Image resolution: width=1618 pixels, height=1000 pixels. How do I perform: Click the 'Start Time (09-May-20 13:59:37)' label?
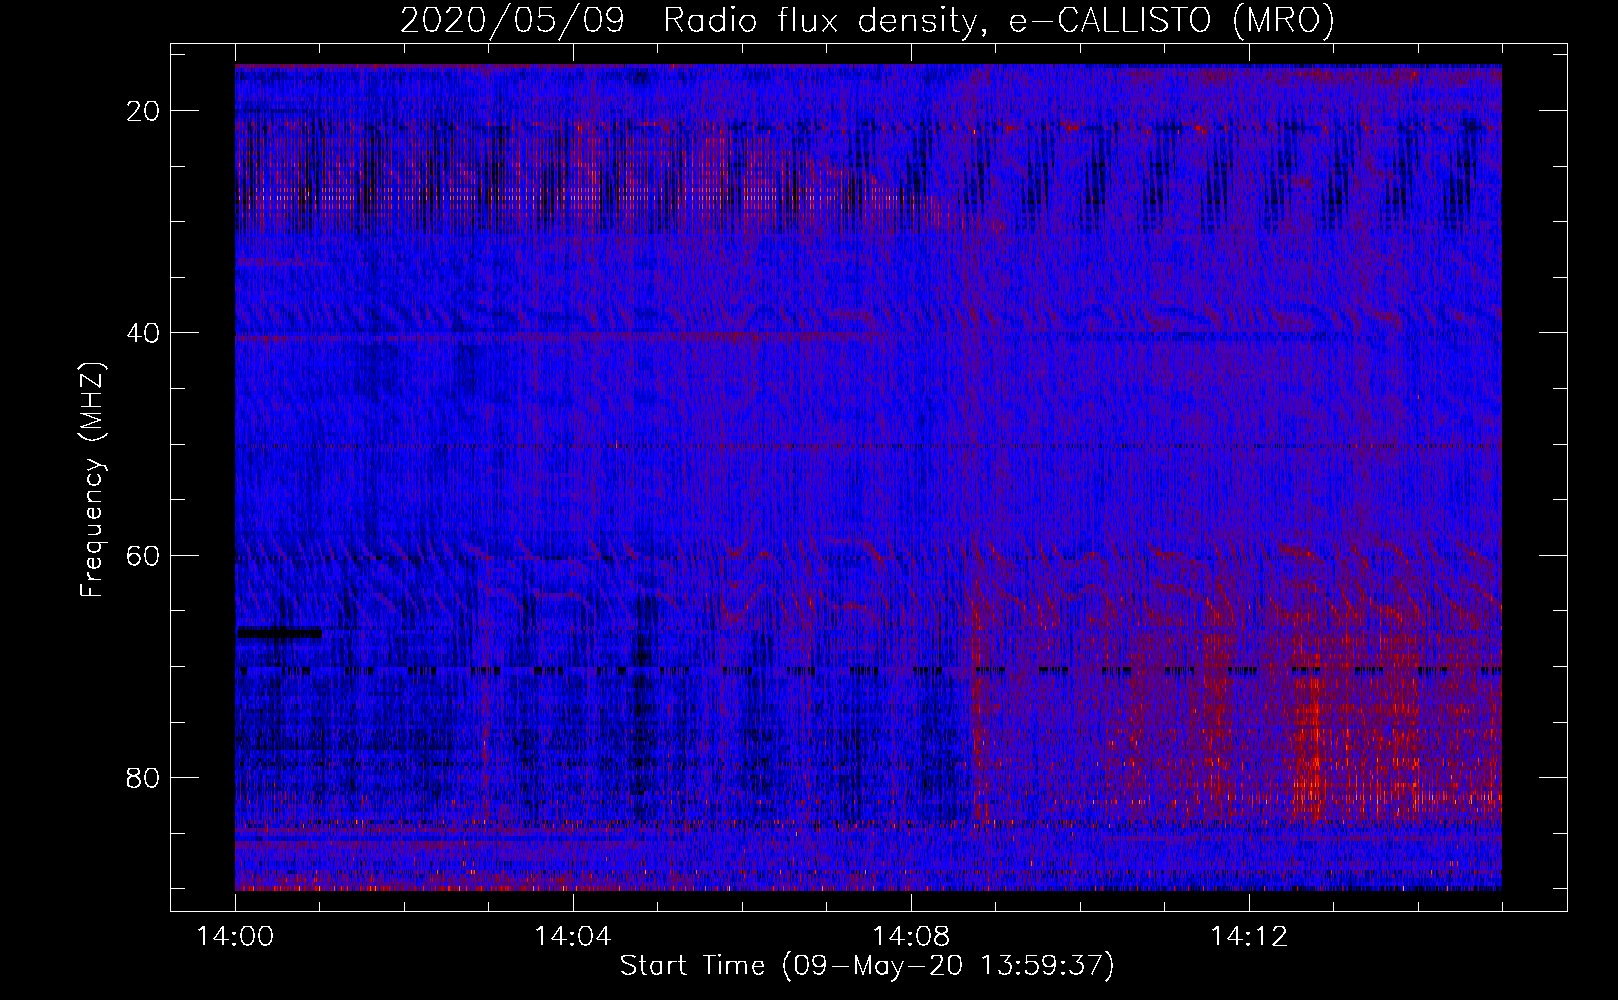[866, 966]
